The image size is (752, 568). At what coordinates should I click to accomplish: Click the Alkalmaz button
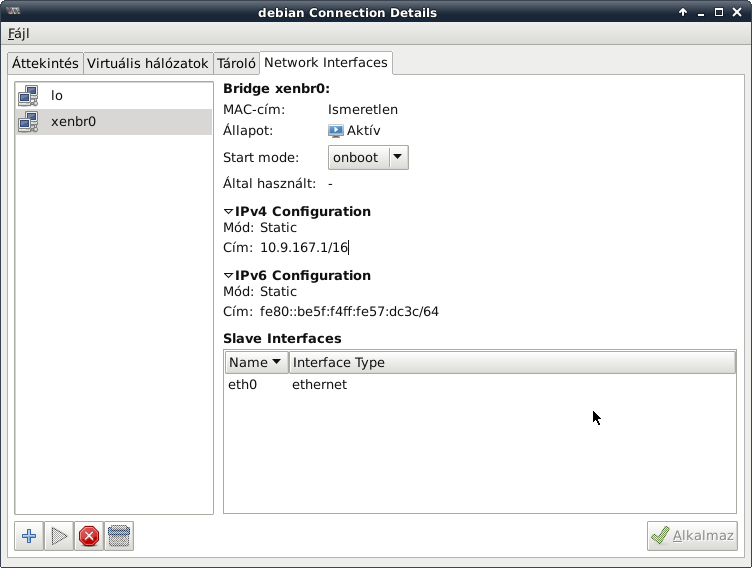pos(692,536)
